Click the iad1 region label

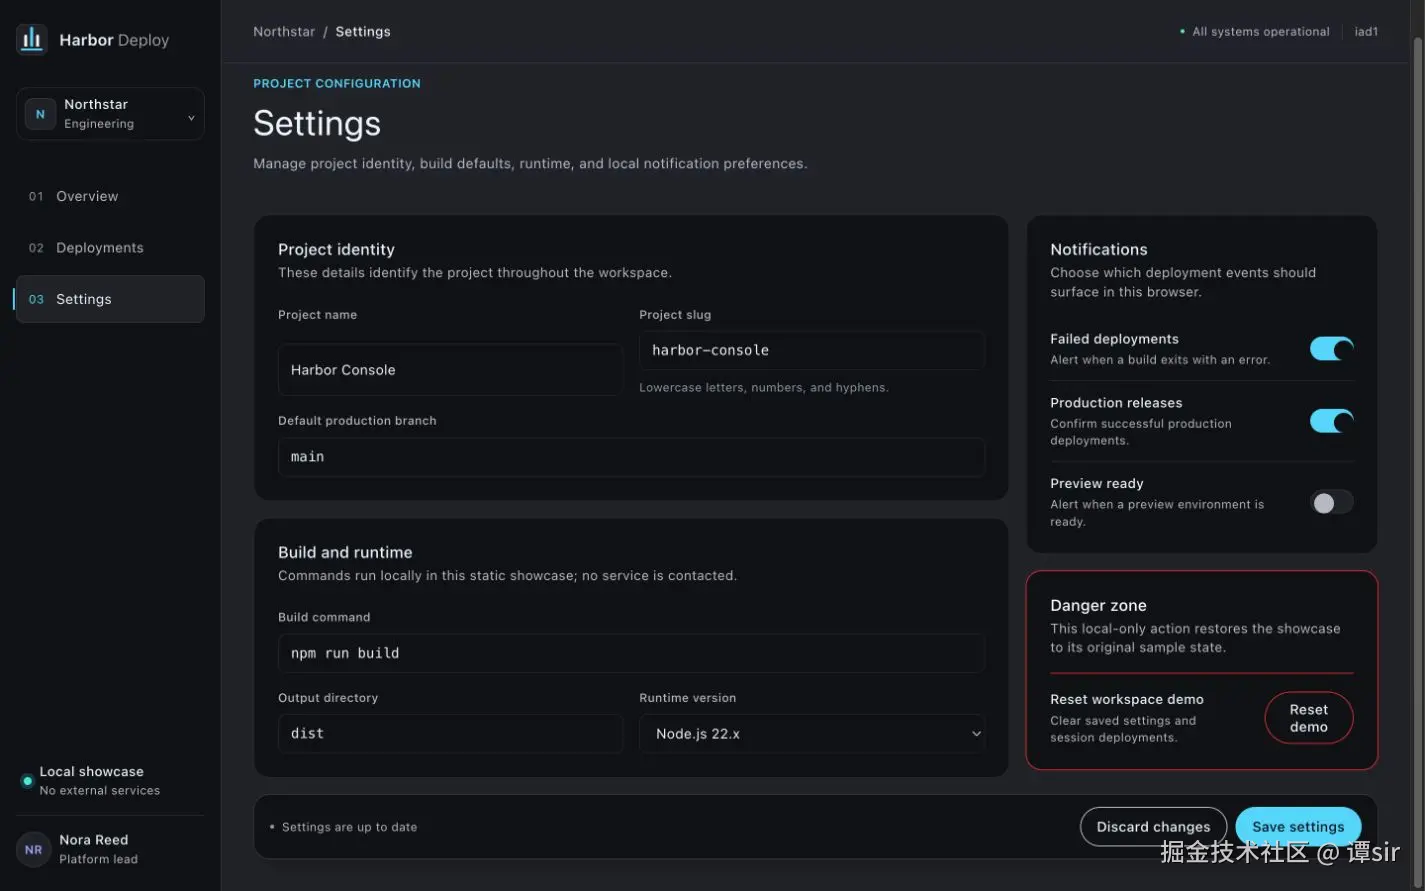pyautogui.click(x=1366, y=32)
